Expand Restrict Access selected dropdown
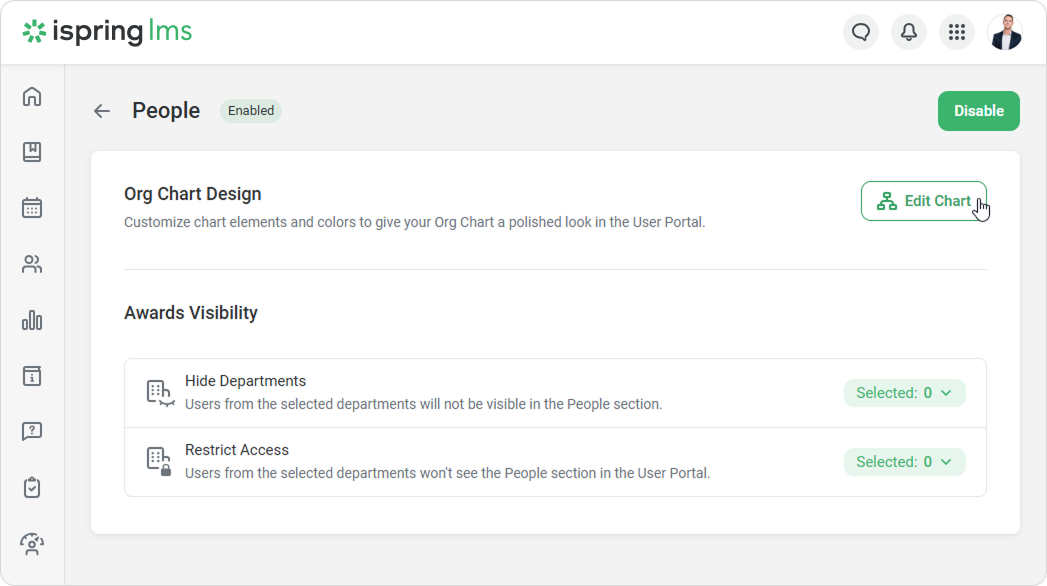 click(x=904, y=462)
